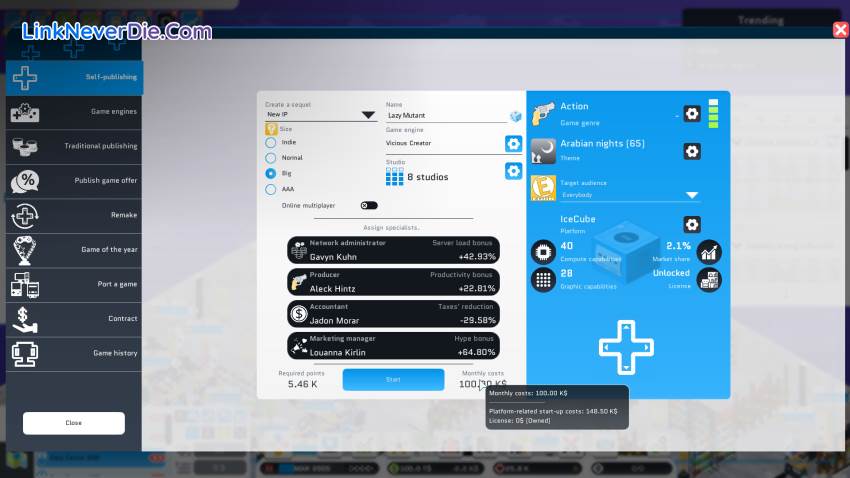Toggle the Online multiplayer switch

coord(369,205)
